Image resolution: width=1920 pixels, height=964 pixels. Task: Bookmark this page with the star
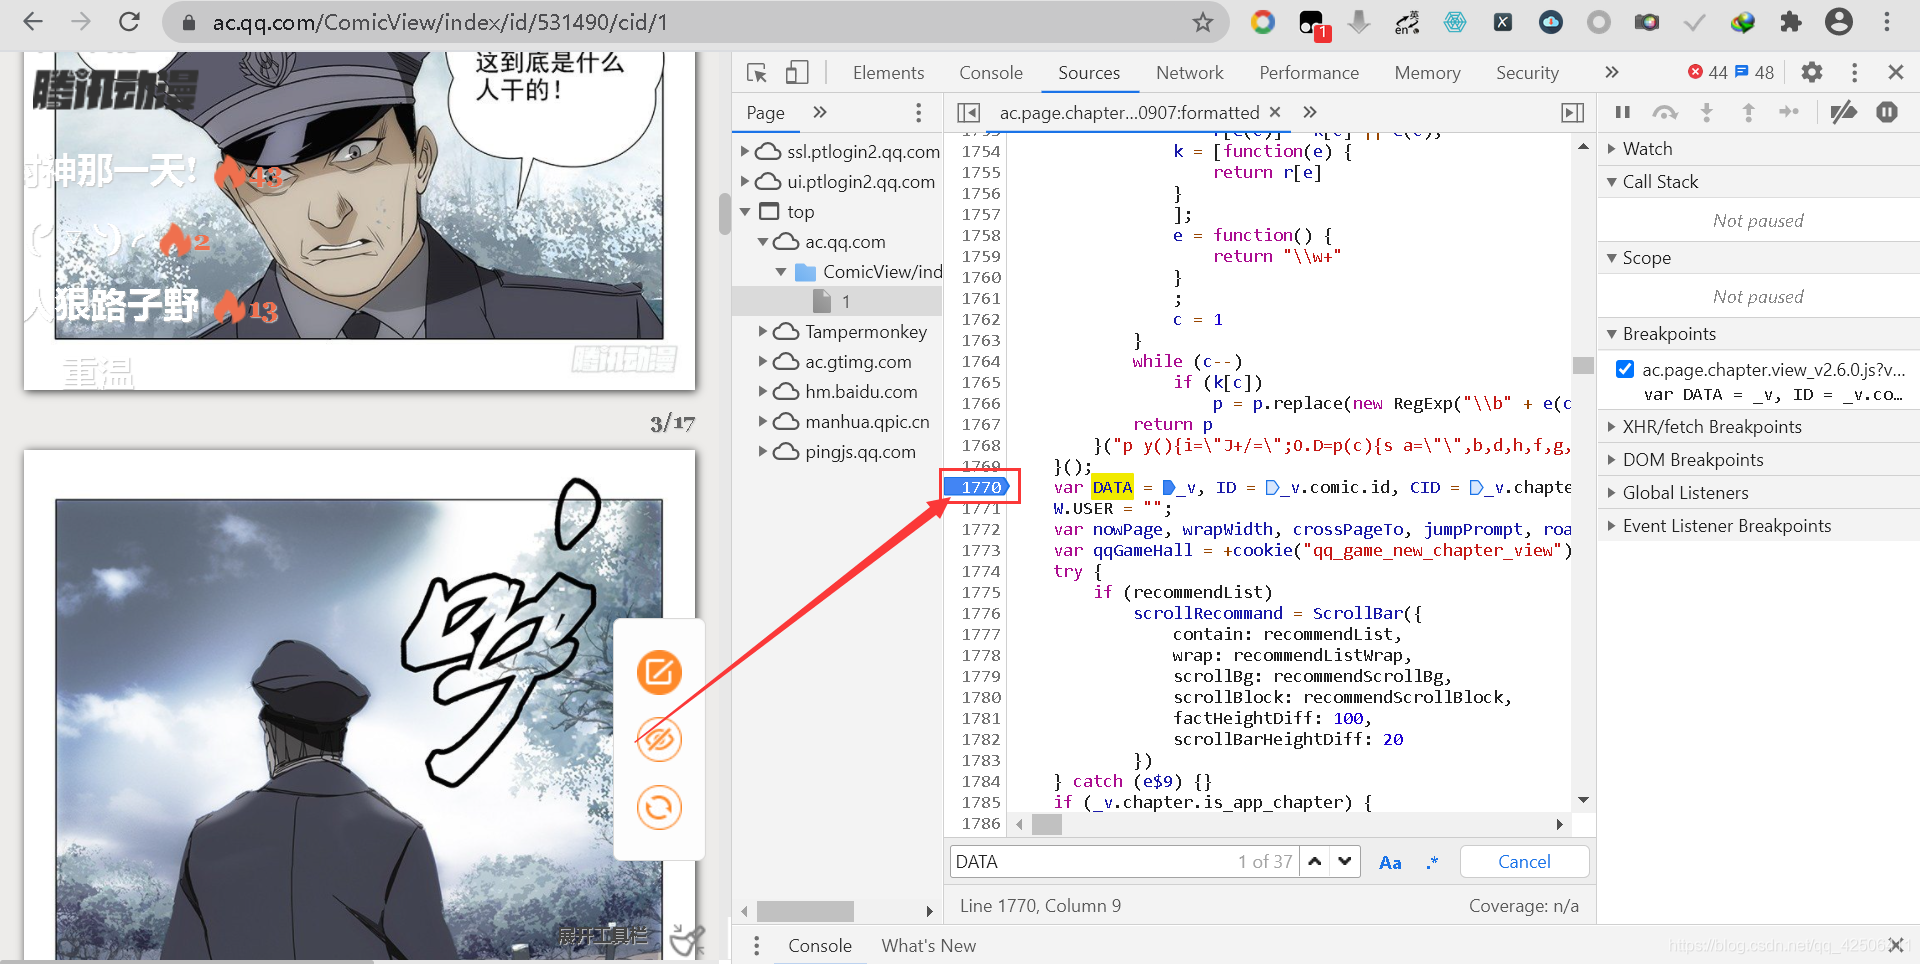(x=1203, y=22)
